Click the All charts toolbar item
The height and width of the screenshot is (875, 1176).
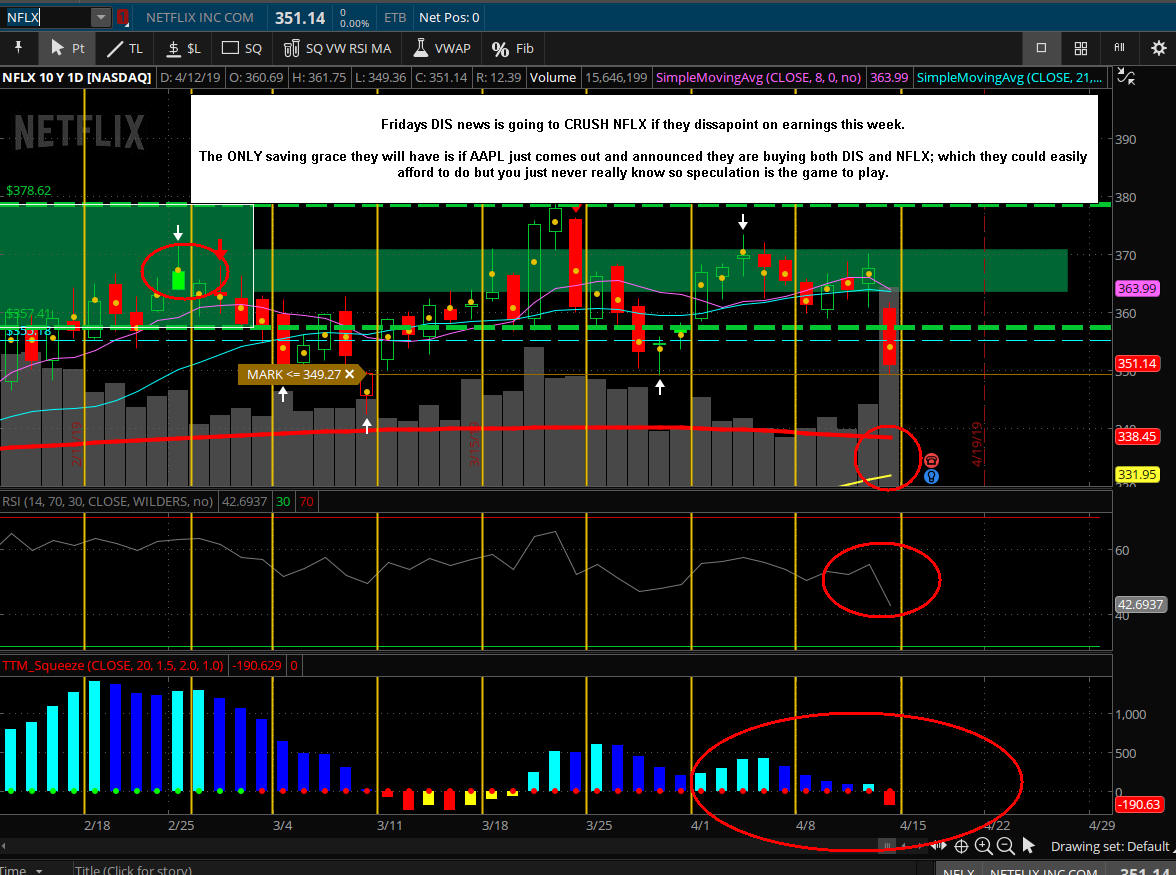(1119, 48)
